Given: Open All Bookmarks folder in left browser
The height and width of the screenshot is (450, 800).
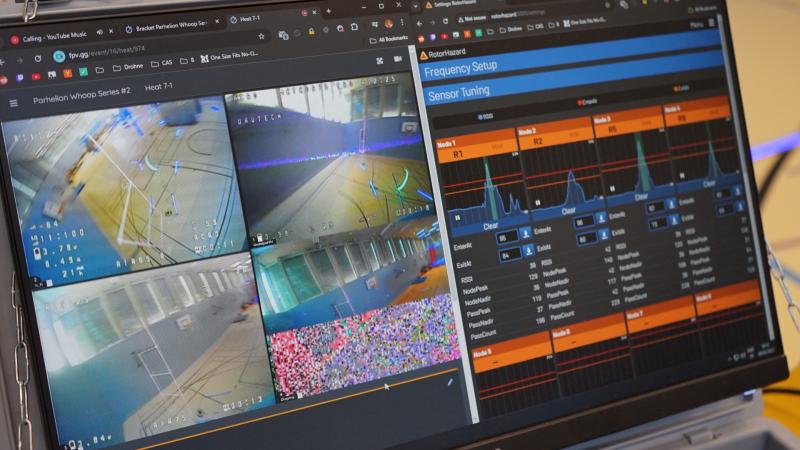Looking at the screenshot, I should pos(389,39).
